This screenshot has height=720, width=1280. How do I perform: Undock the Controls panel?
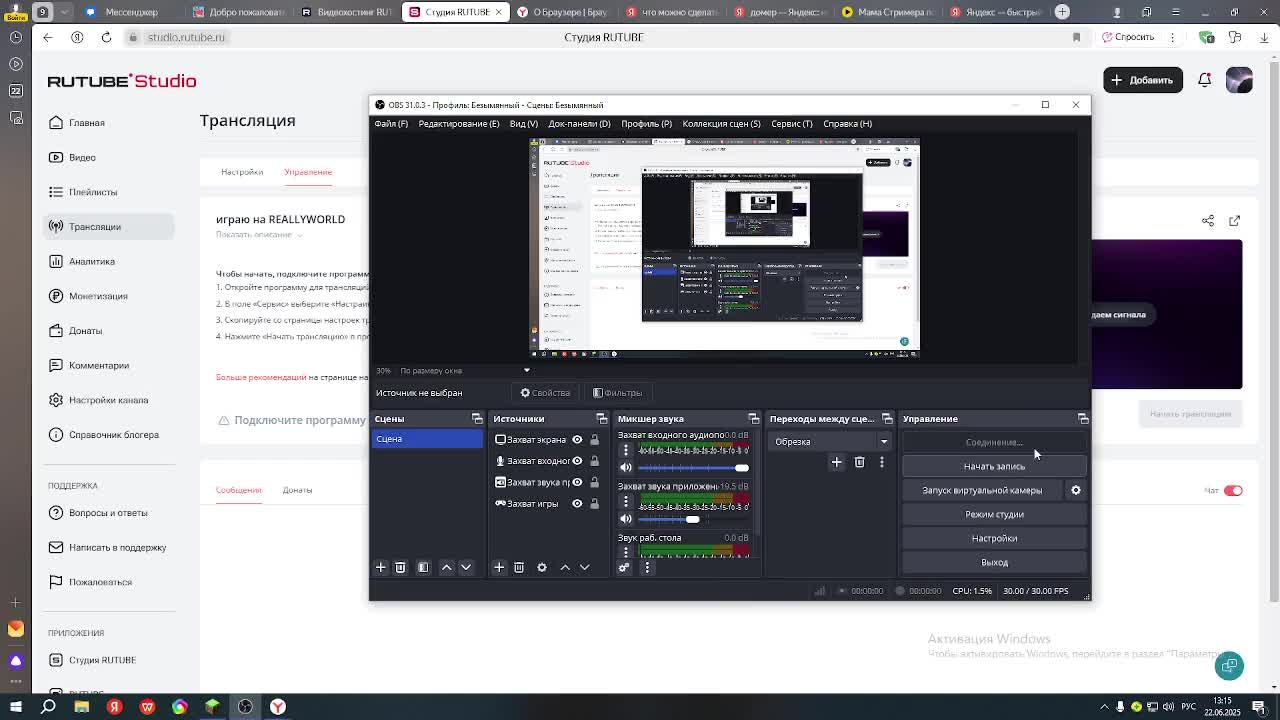(1083, 419)
